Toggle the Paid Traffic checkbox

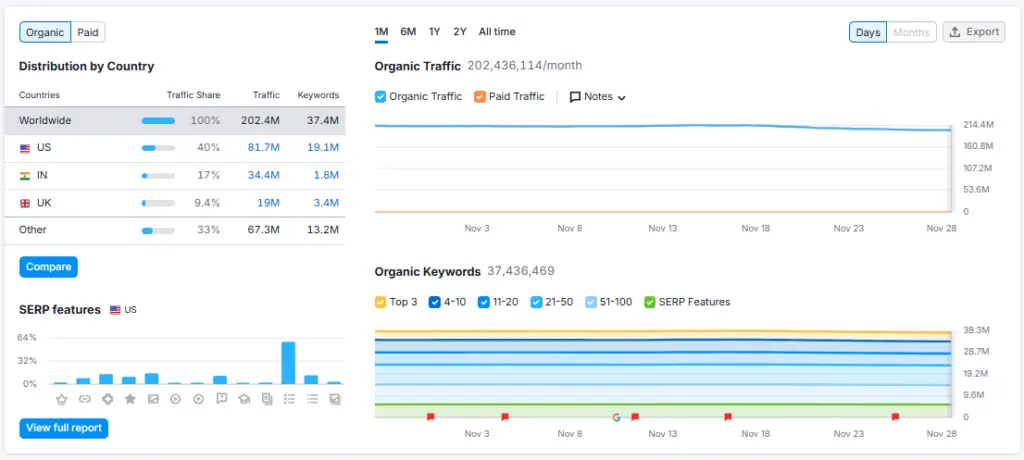(480, 97)
